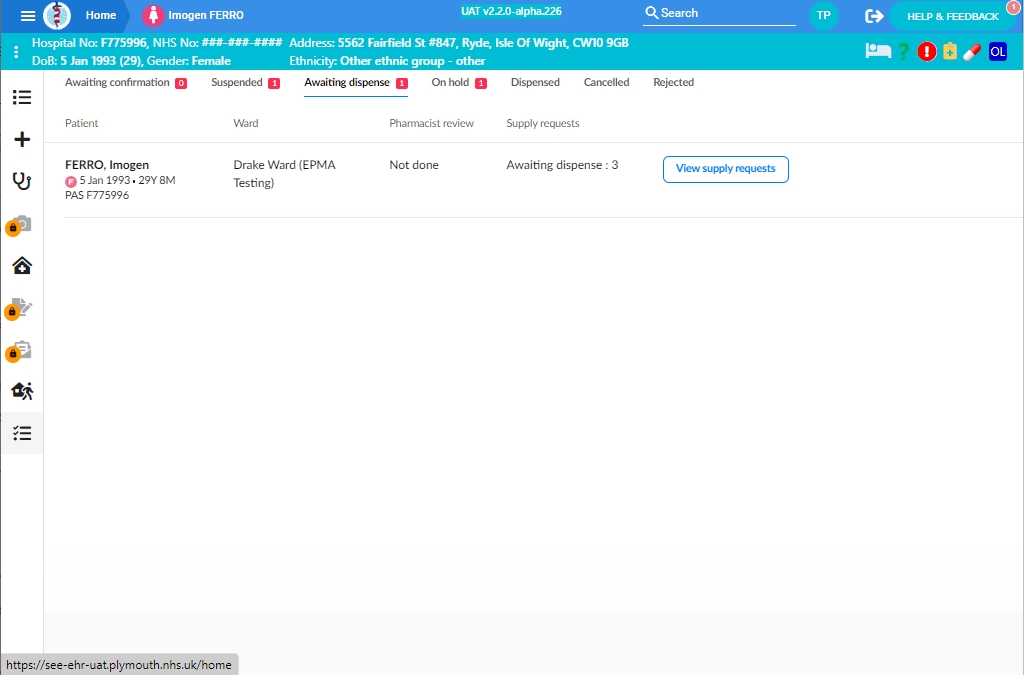Open the Rejected tab

click(x=673, y=82)
